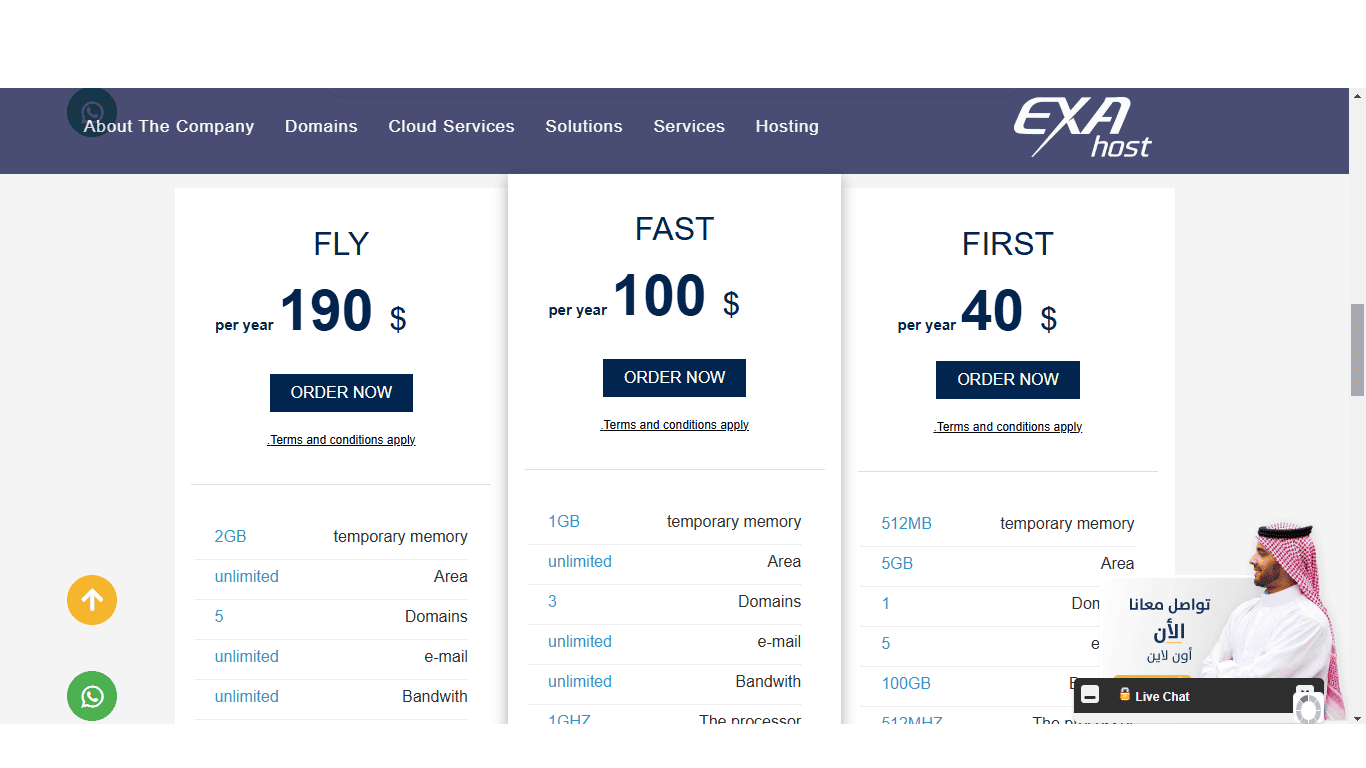Image resolution: width=1366 pixels, height=768 pixels.
Task: Click FIRST plan 1 domains value
Action: (885, 604)
